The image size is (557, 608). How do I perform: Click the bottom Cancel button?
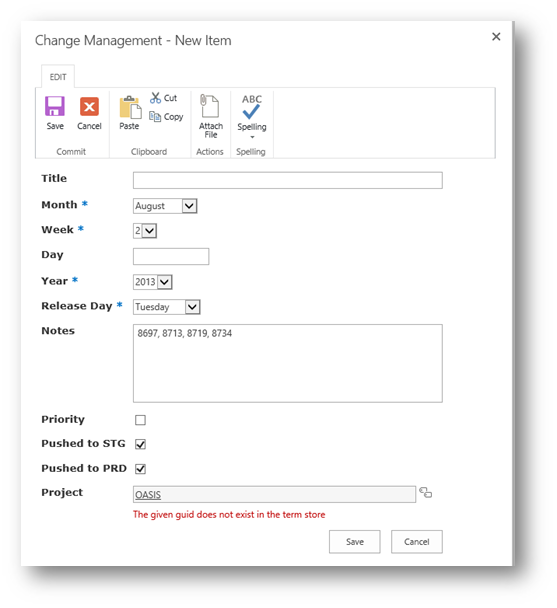tap(417, 542)
